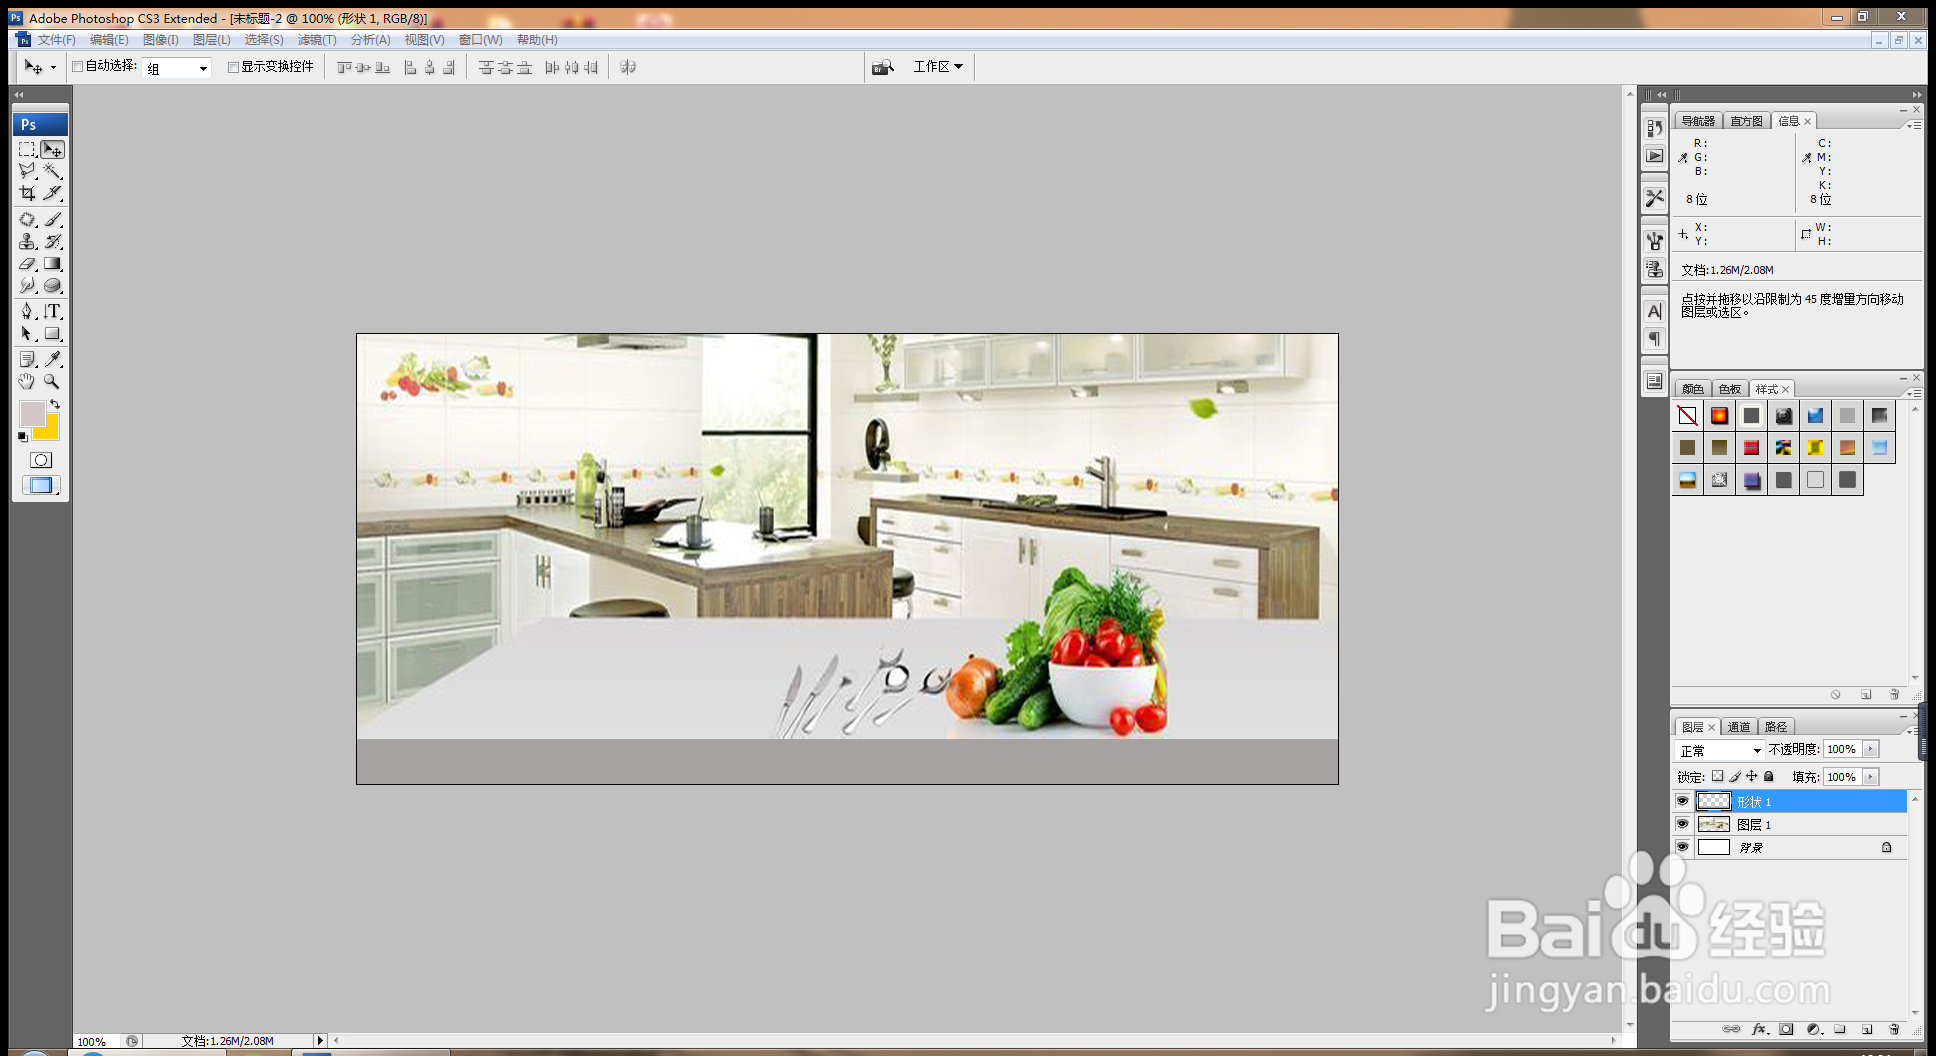
Task: Select the Rectangular Marquee tool
Action: click(28, 149)
